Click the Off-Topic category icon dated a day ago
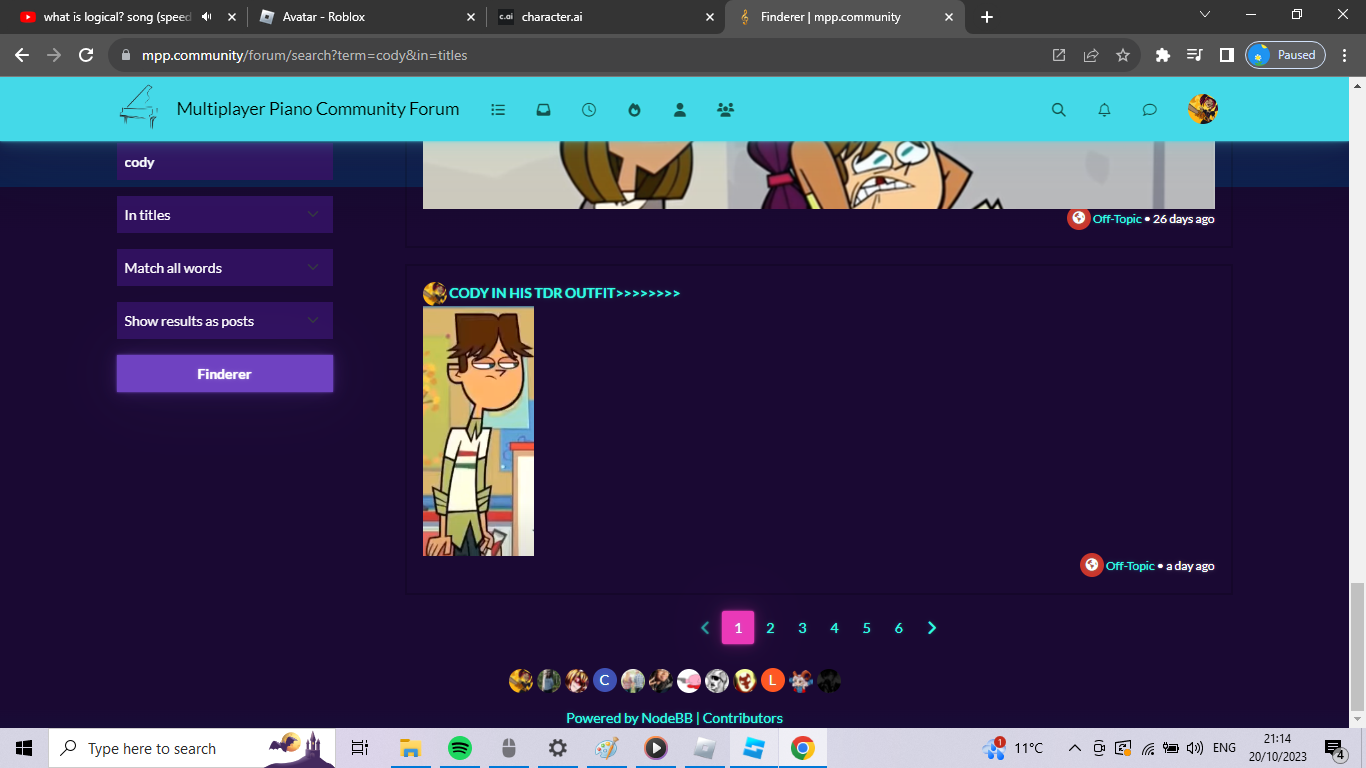The image size is (1366, 768). [x=1091, y=565]
